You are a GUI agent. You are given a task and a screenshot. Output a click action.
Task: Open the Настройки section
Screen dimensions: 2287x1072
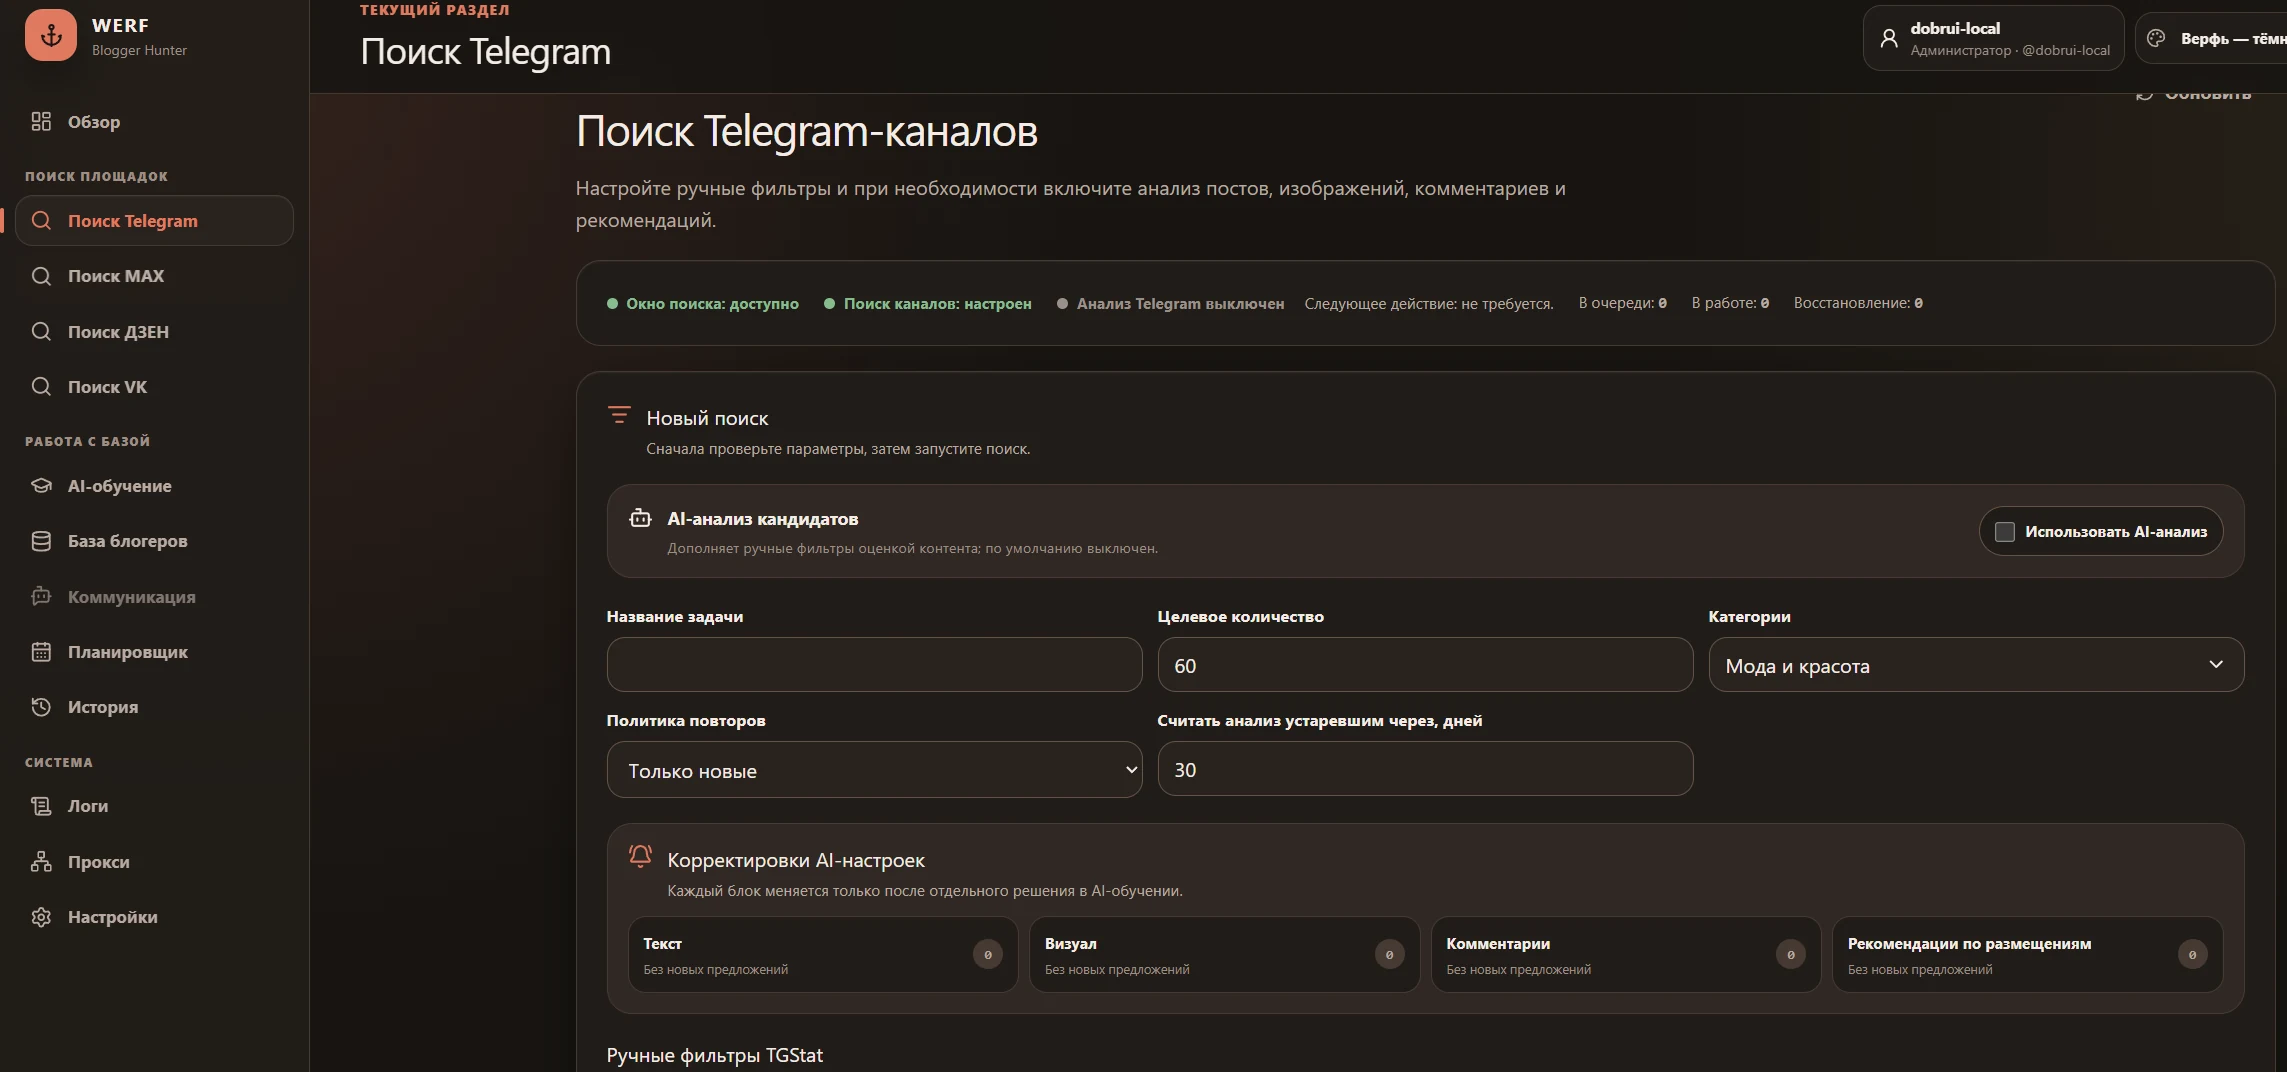[154, 917]
